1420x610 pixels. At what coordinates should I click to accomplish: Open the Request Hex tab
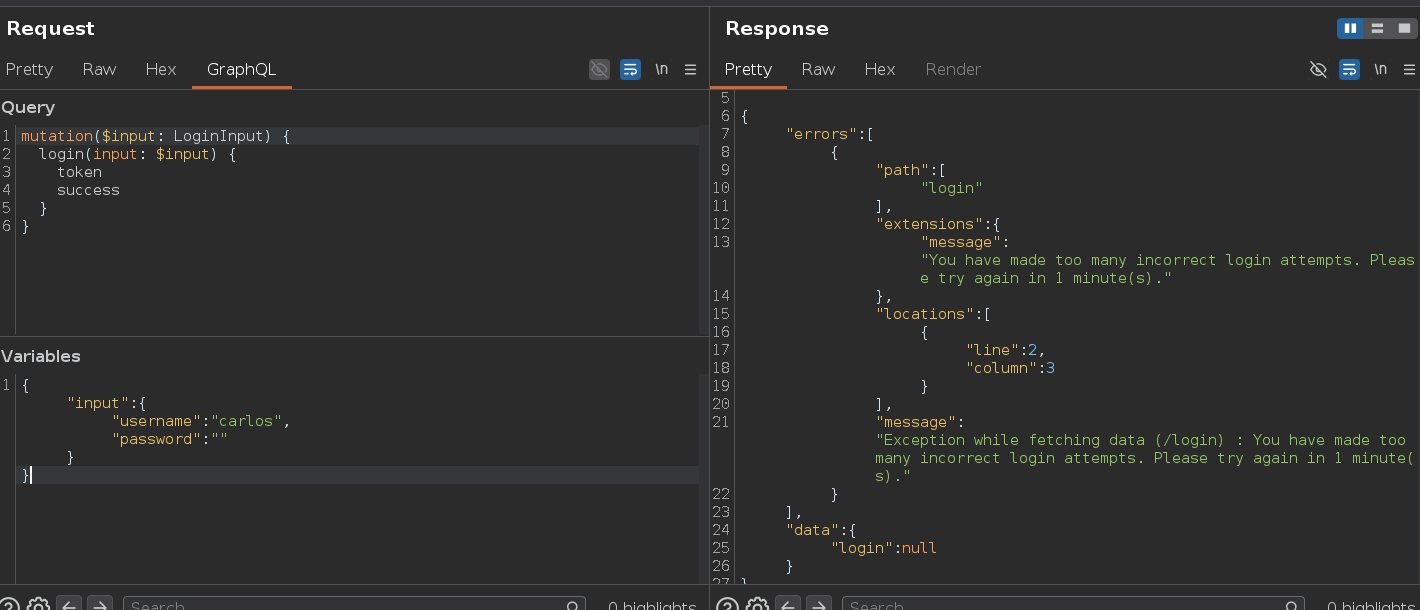tap(161, 69)
